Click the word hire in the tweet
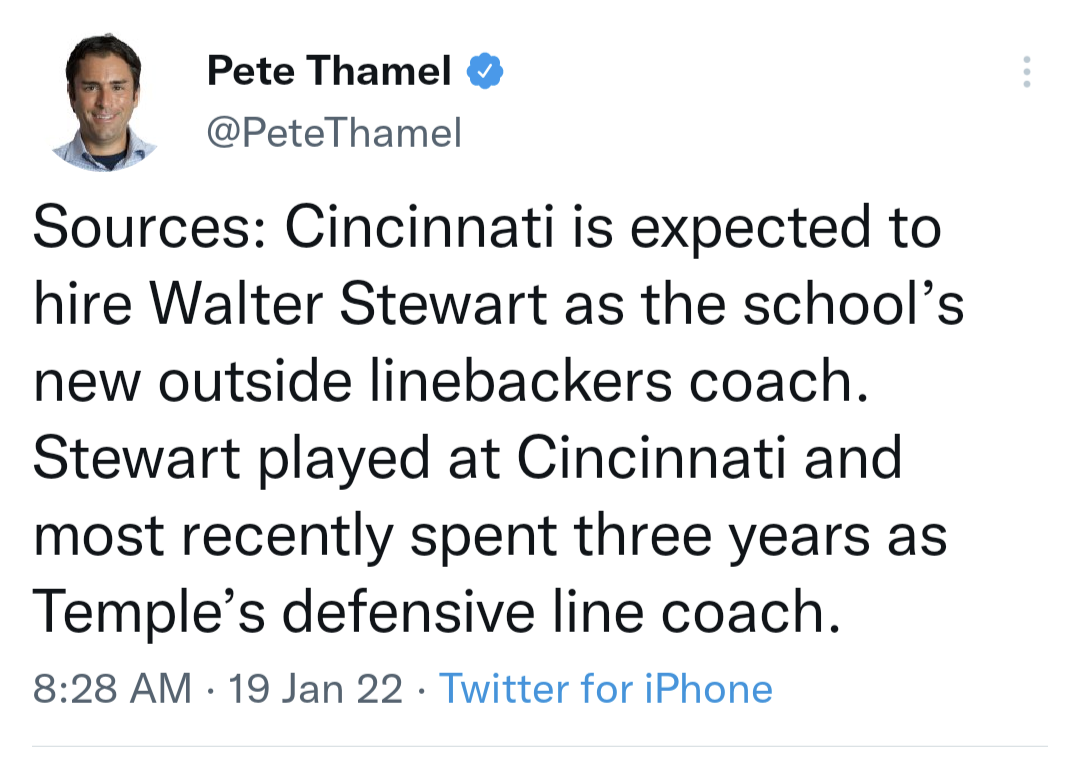Image resolution: width=1080 pixels, height=762 pixels. coord(82,304)
